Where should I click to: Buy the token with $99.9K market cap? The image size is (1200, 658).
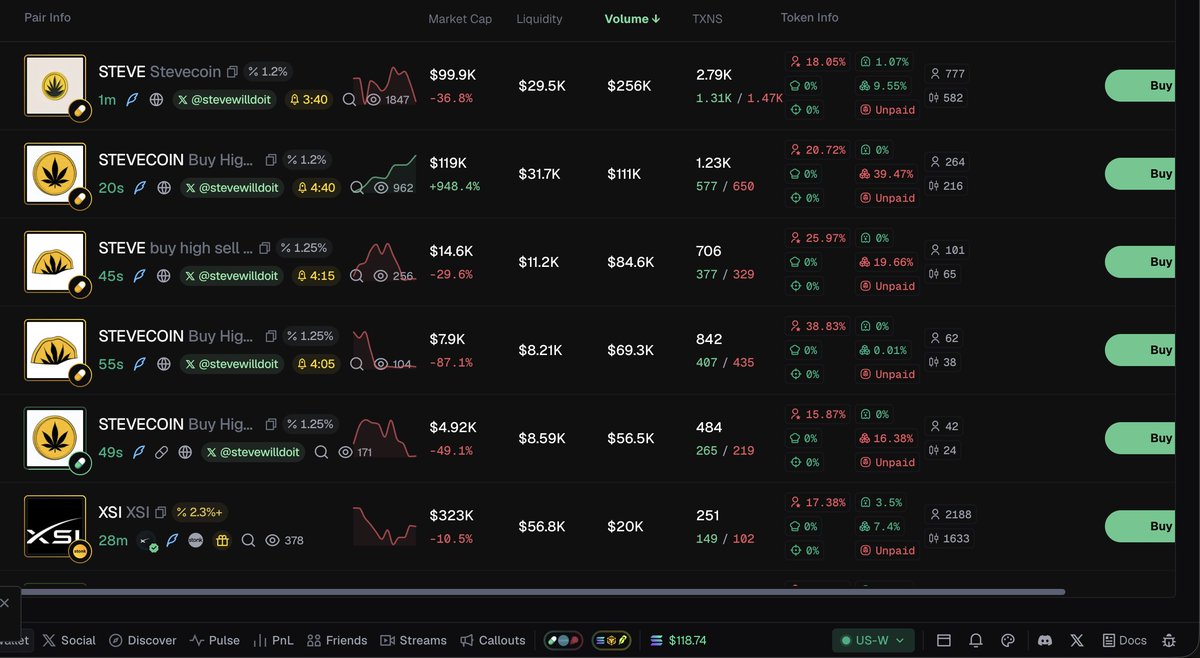point(1140,86)
